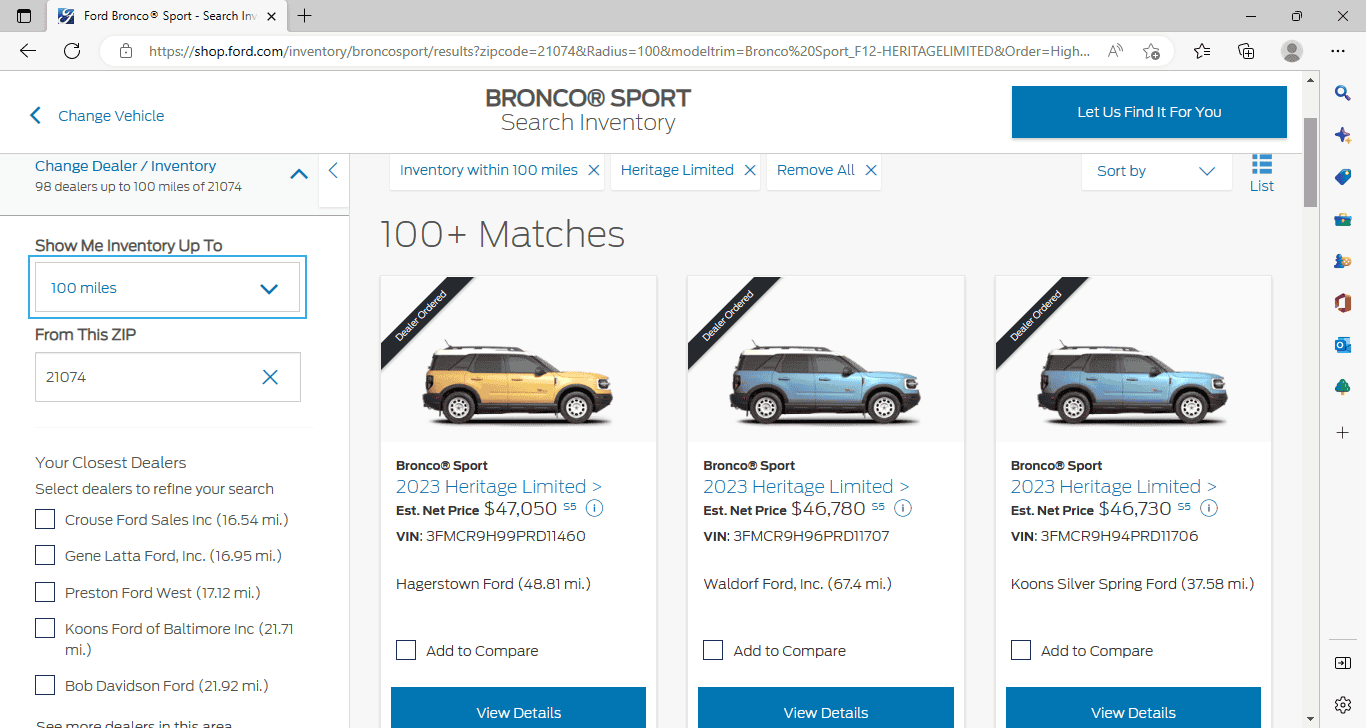This screenshot has height=728, width=1366.
Task: Expand the Sort by dropdown
Action: 1155,171
